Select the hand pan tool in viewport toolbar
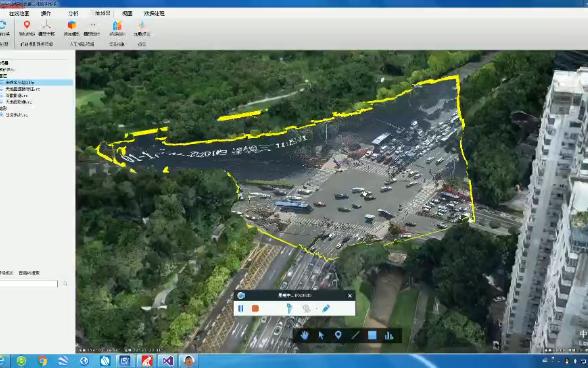This screenshot has height=368, width=588. click(304, 335)
